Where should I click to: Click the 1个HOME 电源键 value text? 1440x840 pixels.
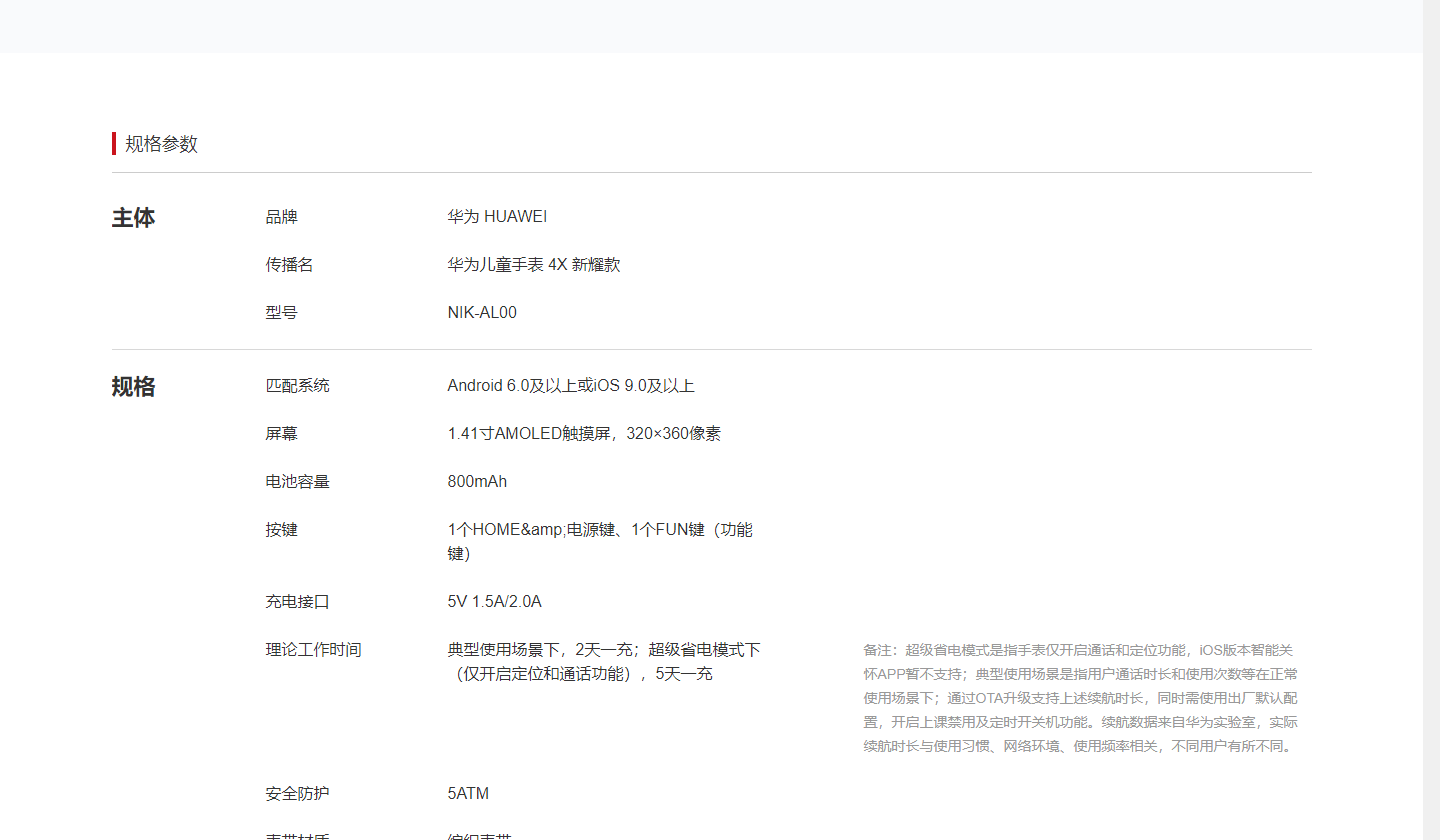(600, 542)
